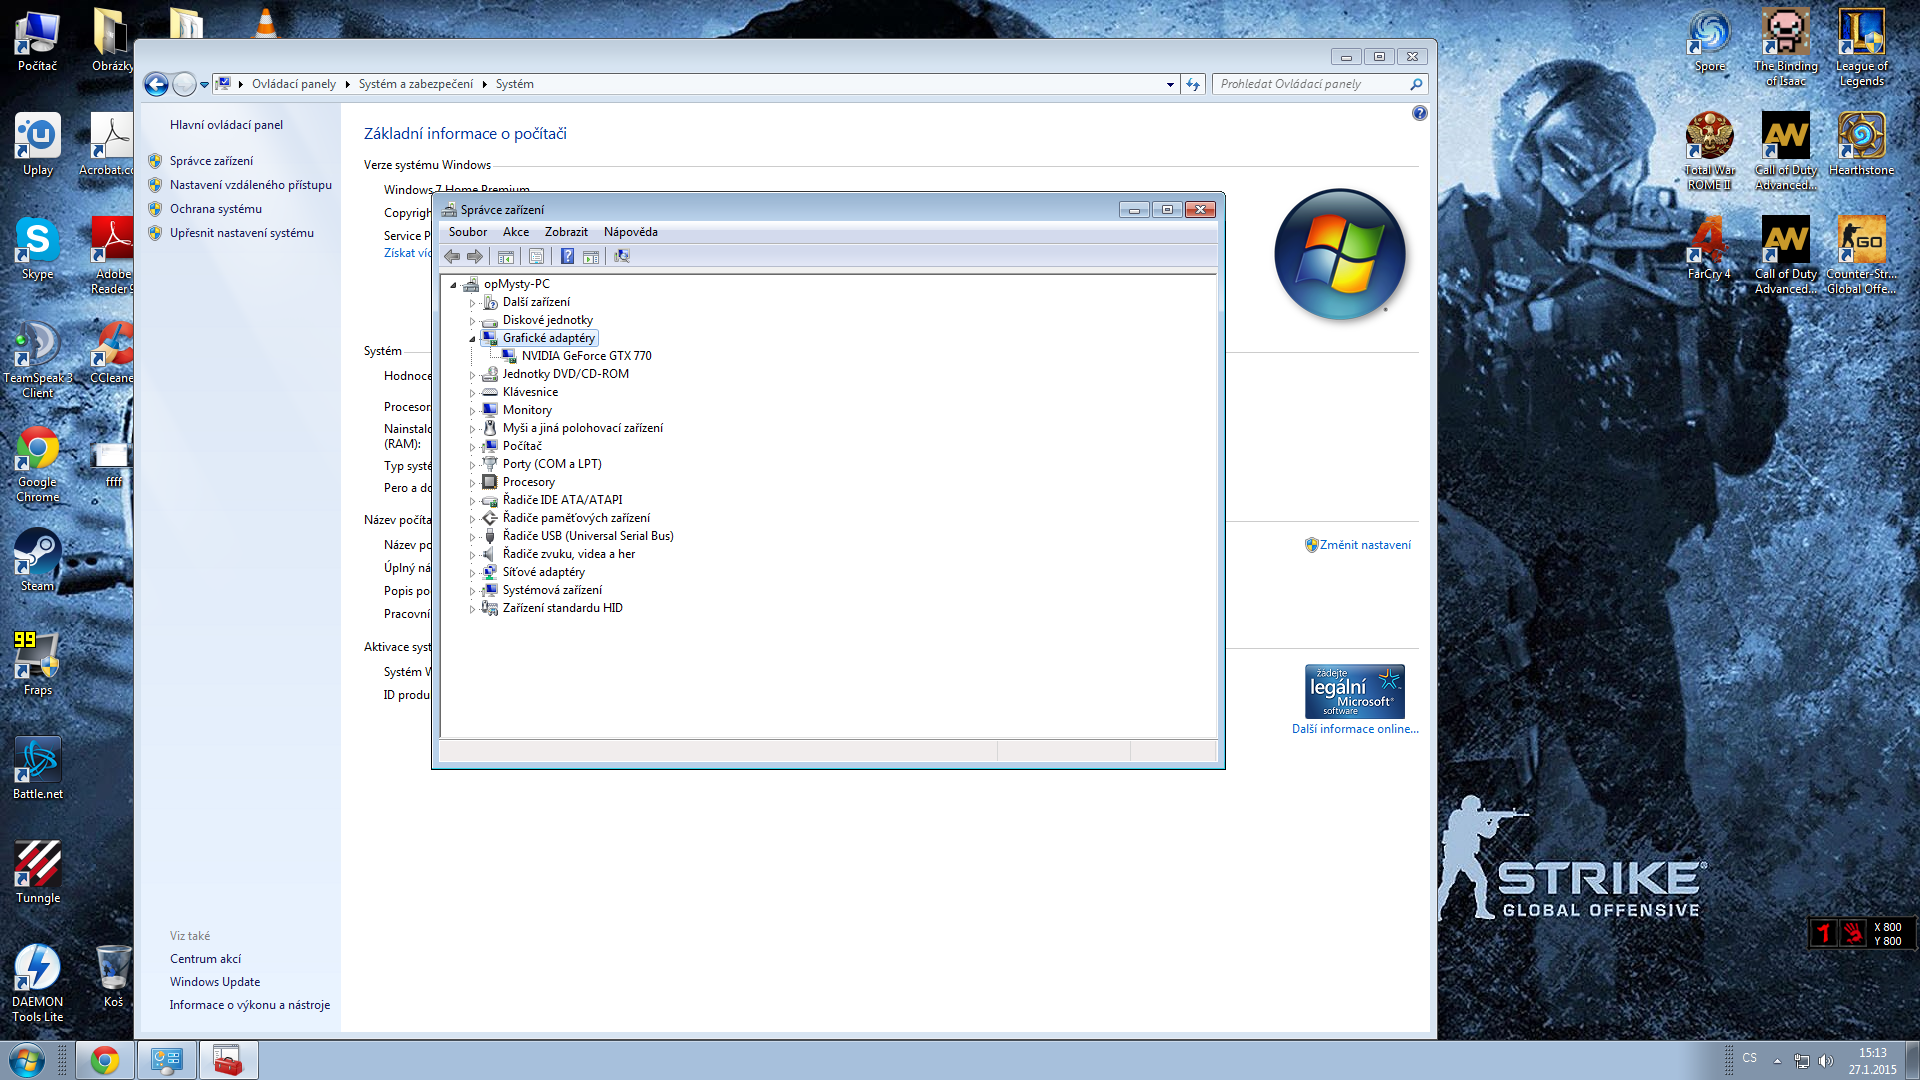Viewport: 1920px width, 1080px height.
Task: Click the volume icon in system tray
Action: point(1825,1061)
